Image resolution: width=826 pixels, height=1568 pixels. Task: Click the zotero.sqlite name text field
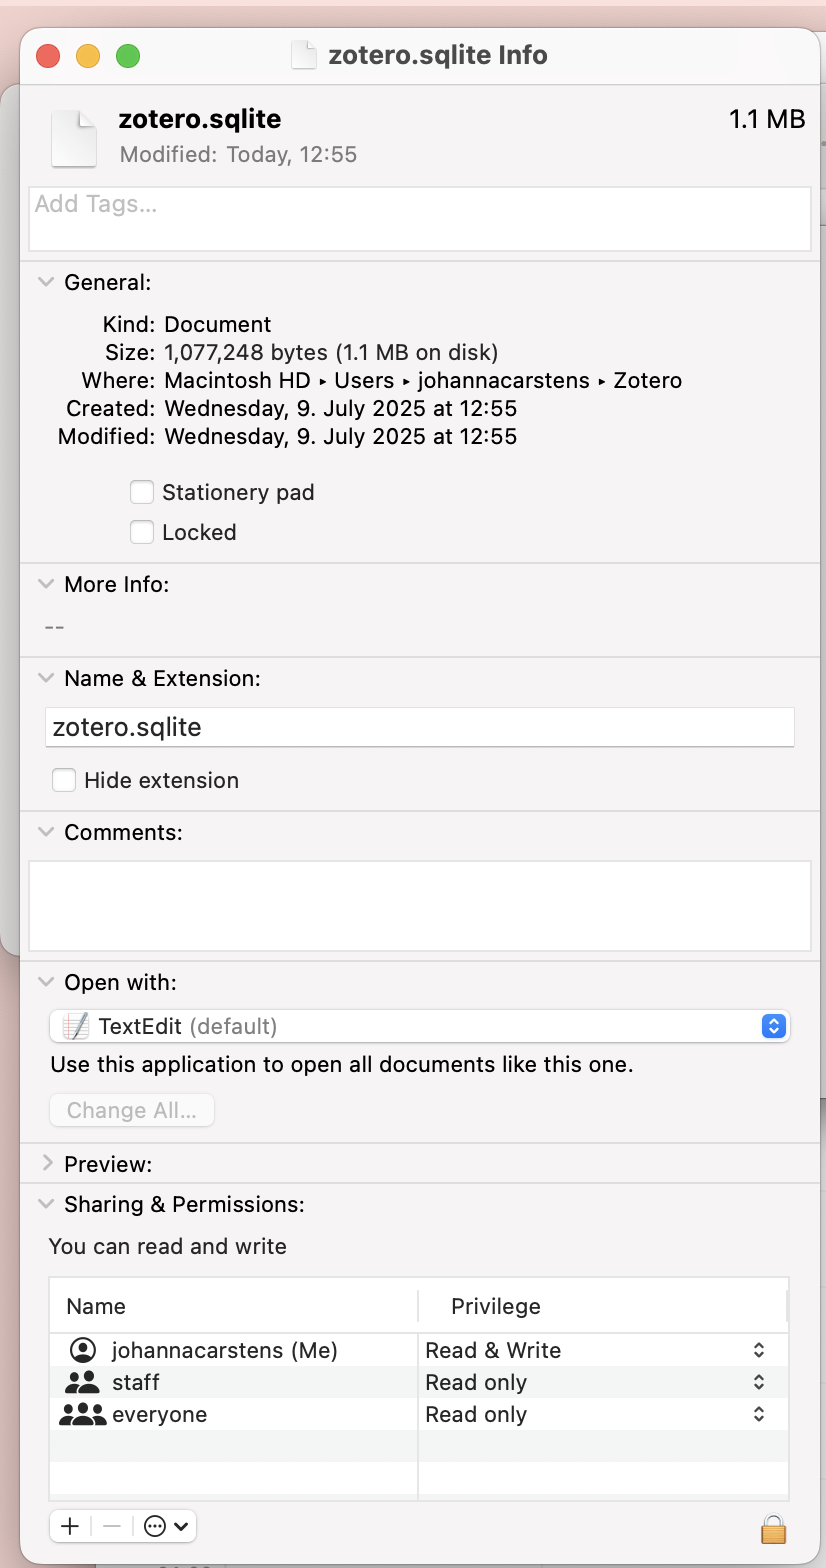pyautogui.click(x=420, y=727)
